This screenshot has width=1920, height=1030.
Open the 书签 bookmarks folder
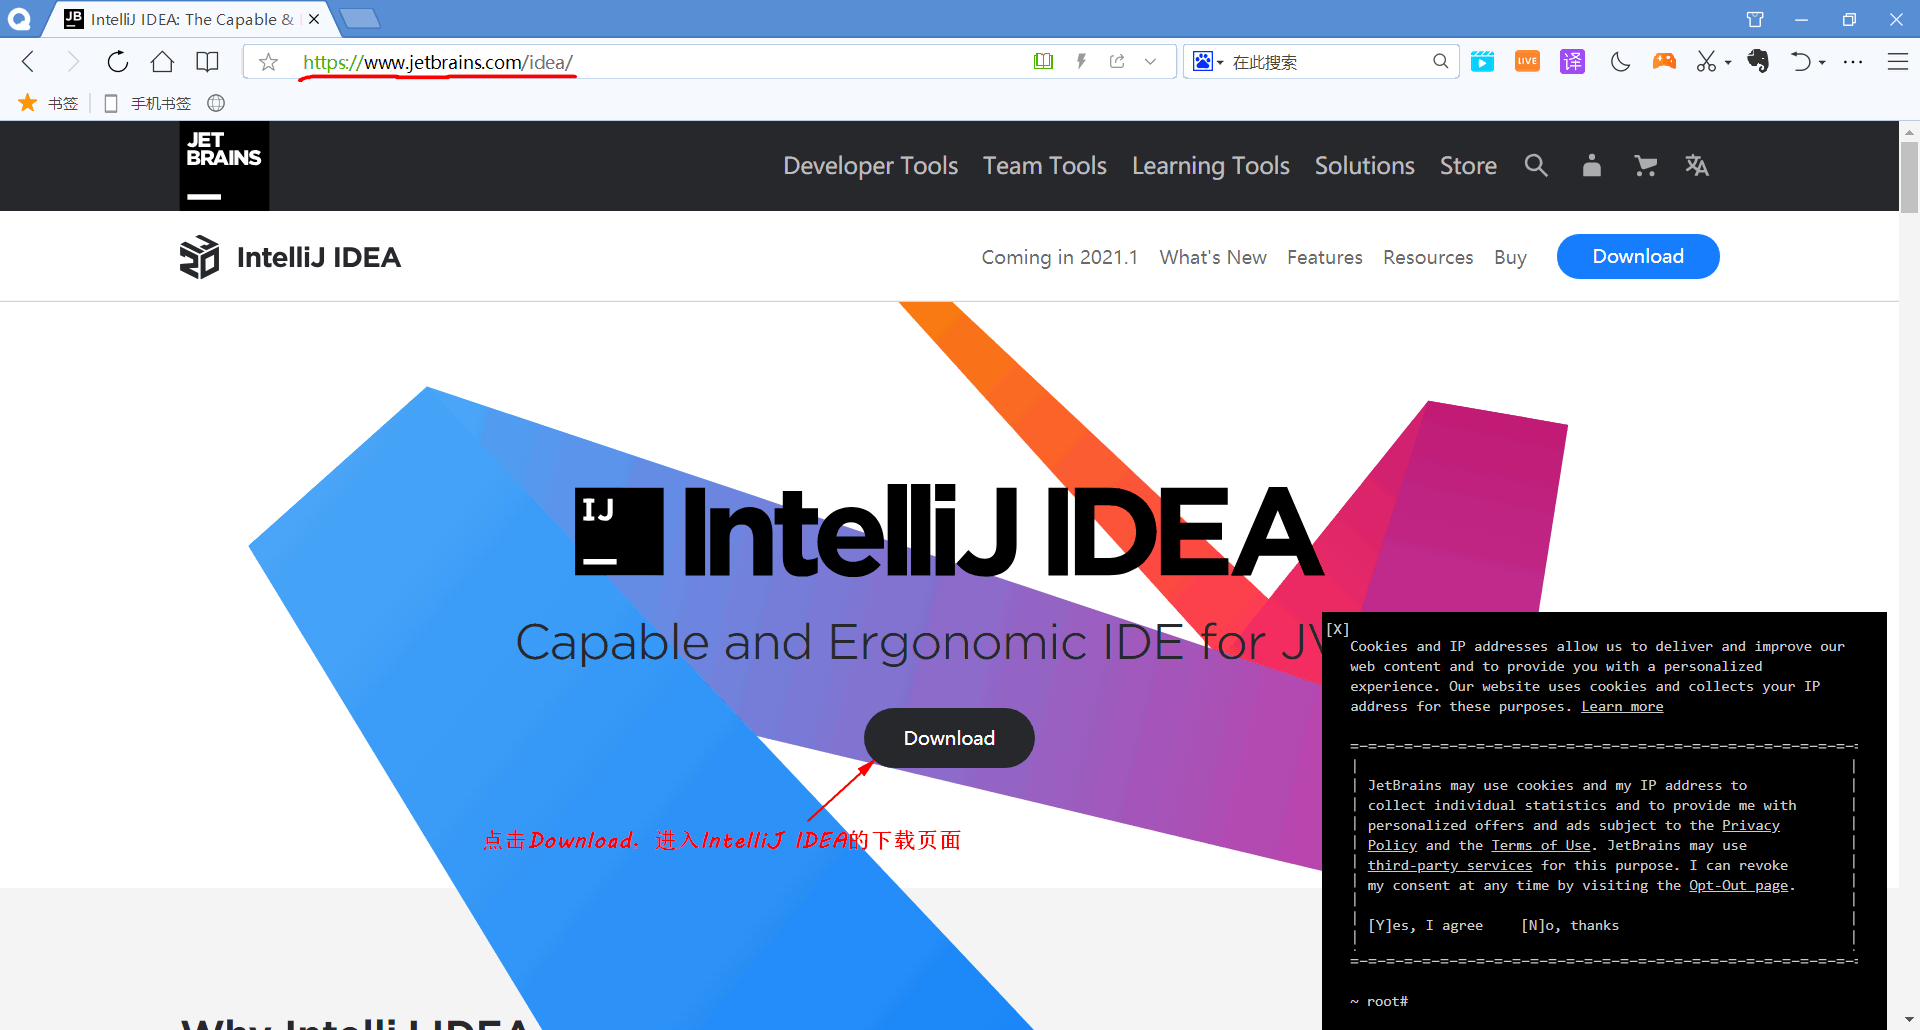point(48,103)
